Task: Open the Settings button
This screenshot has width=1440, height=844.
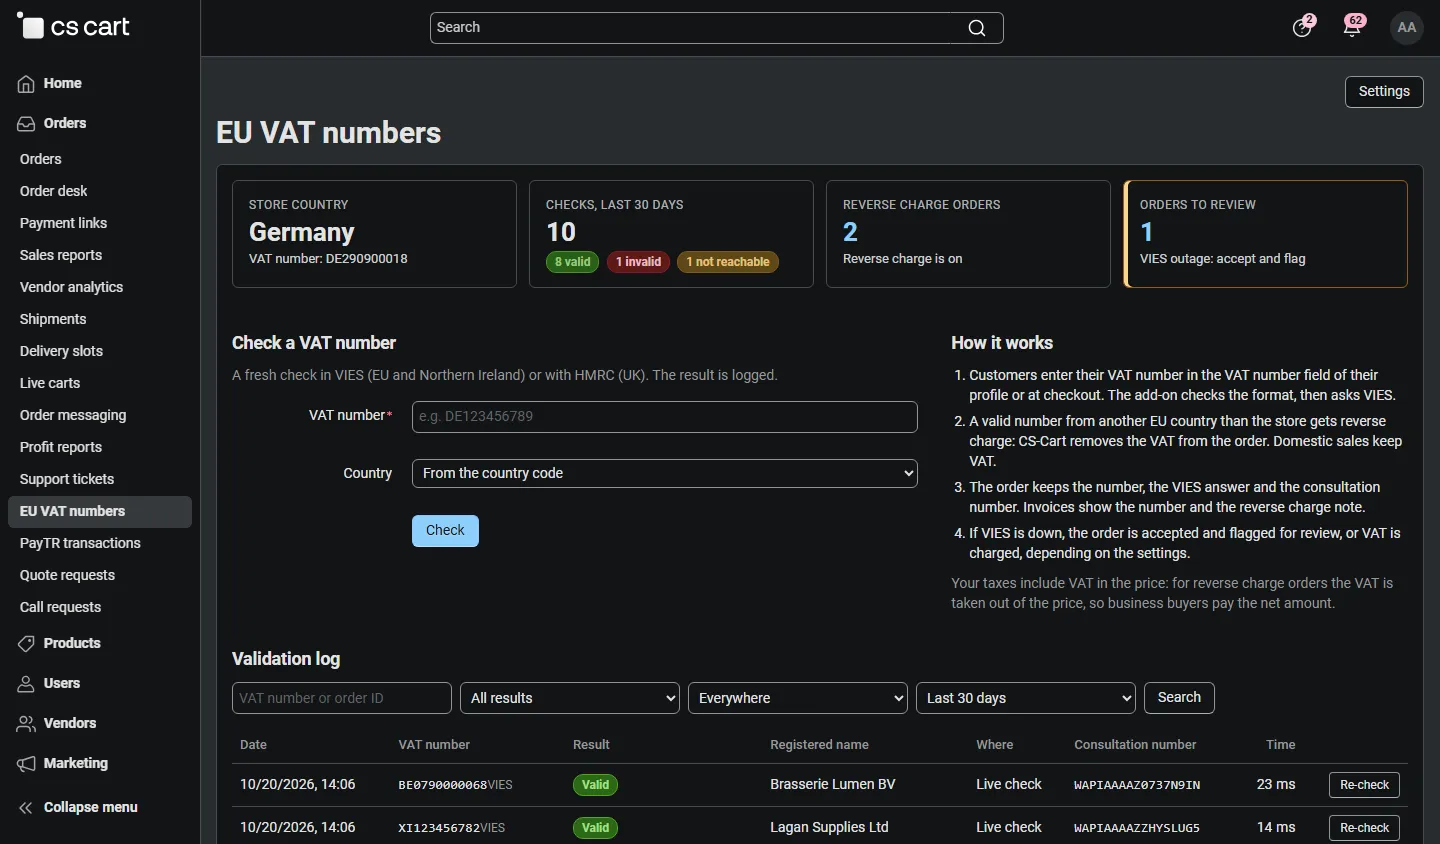Action: pyautogui.click(x=1384, y=92)
